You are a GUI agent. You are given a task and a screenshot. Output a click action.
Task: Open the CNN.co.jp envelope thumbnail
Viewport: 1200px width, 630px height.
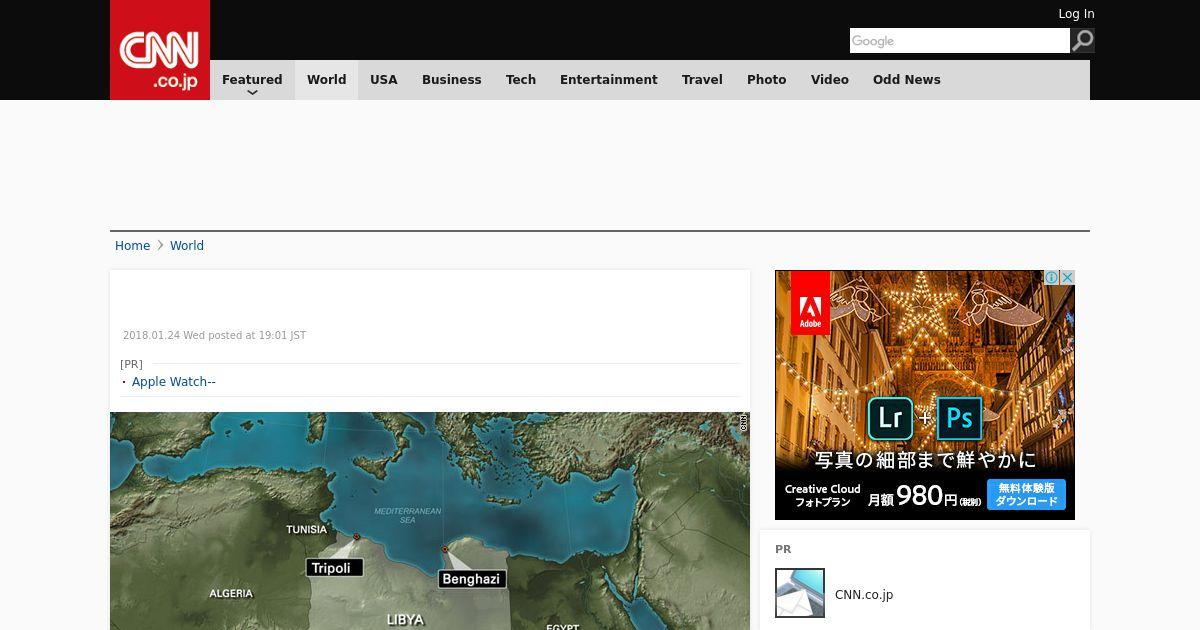800,593
